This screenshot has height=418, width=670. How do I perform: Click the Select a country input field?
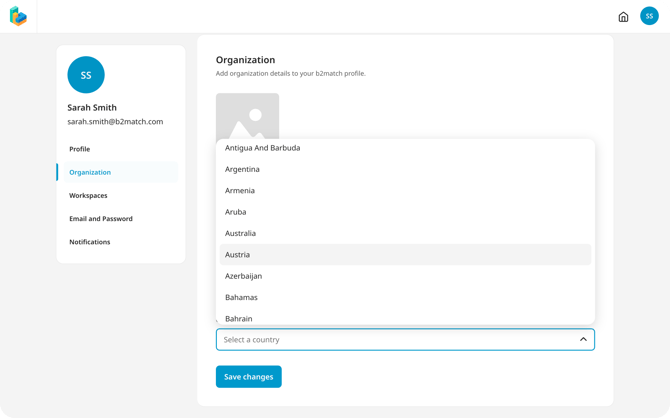[x=390, y=340]
